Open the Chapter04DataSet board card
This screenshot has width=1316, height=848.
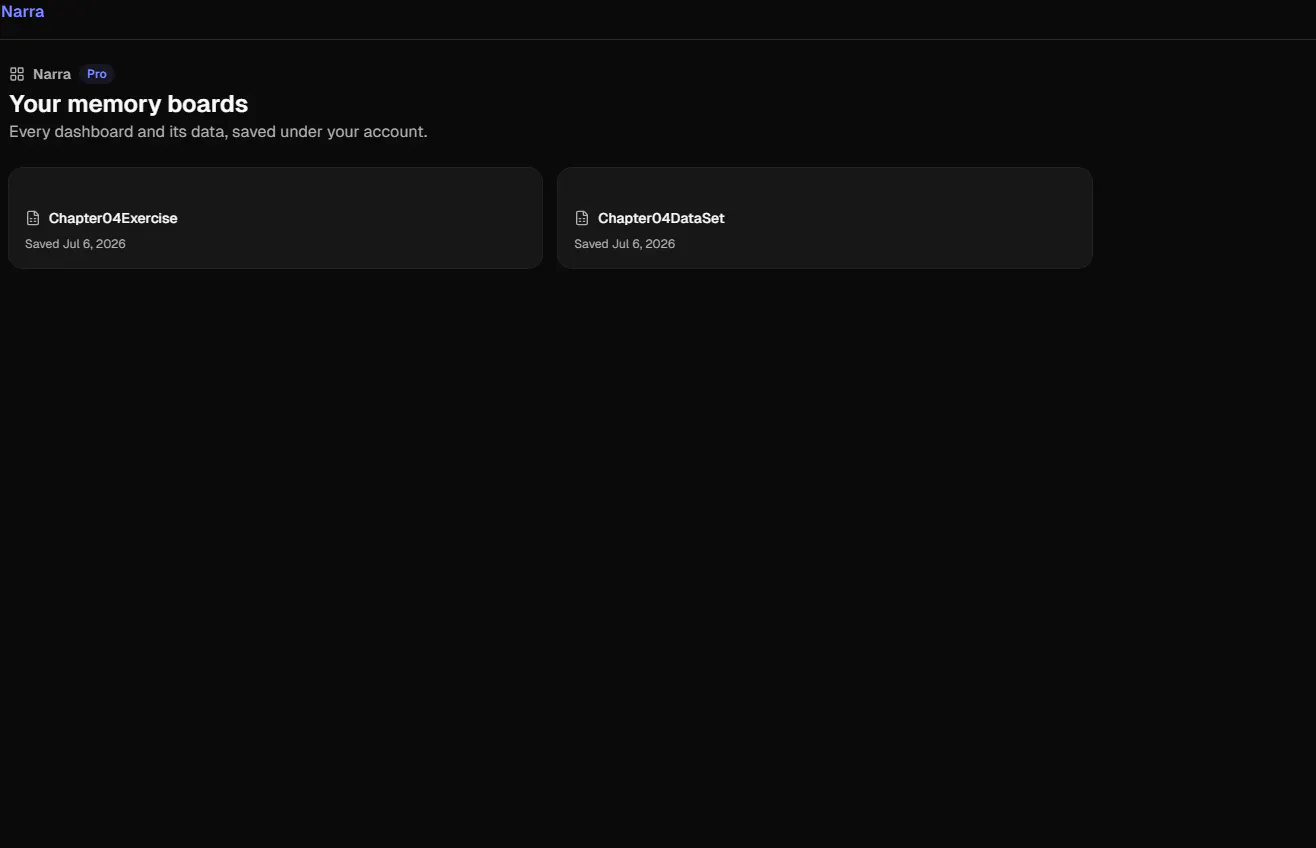click(x=824, y=218)
